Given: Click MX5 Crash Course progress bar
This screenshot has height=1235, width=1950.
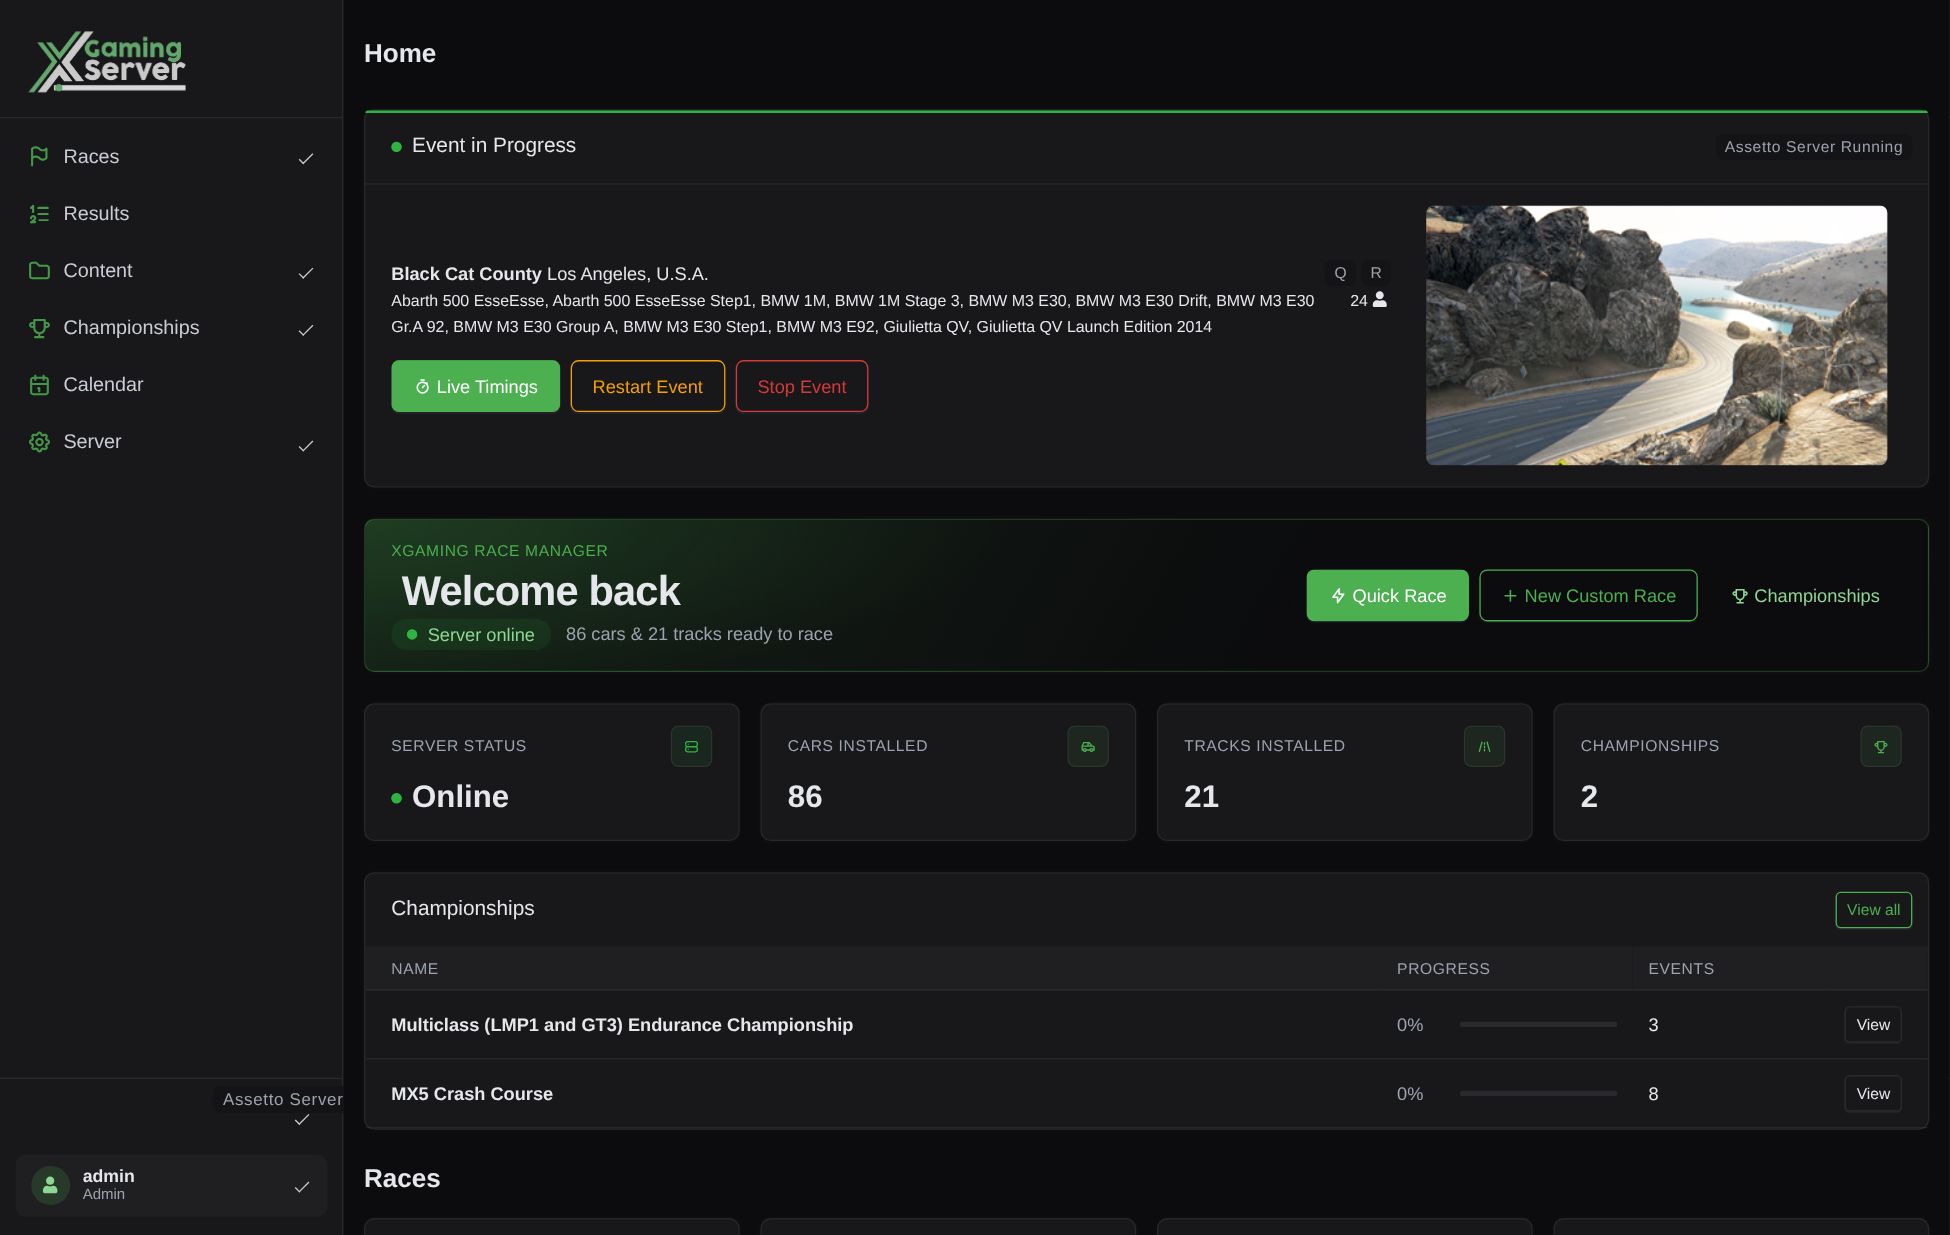Looking at the screenshot, I should click(x=1538, y=1093).
